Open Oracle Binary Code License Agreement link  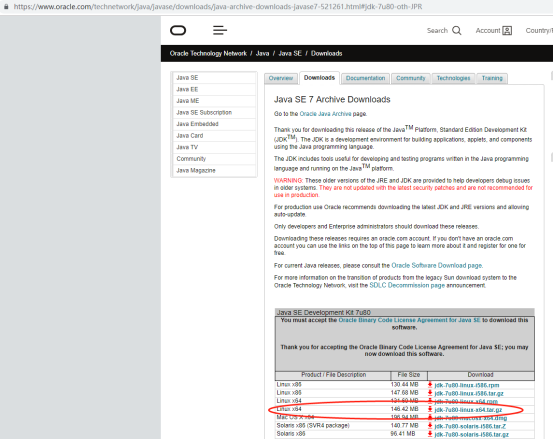(409, 320)
